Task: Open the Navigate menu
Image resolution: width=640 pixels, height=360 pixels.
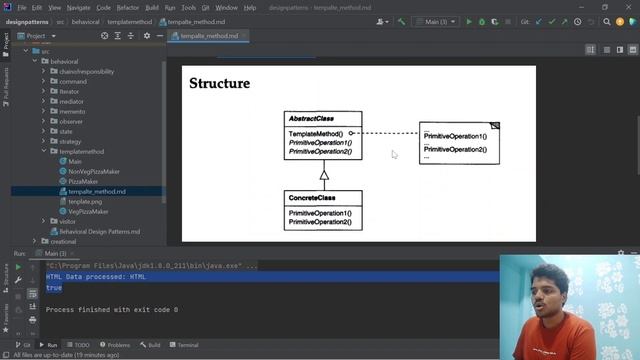Action: click(x=78, y=8)
